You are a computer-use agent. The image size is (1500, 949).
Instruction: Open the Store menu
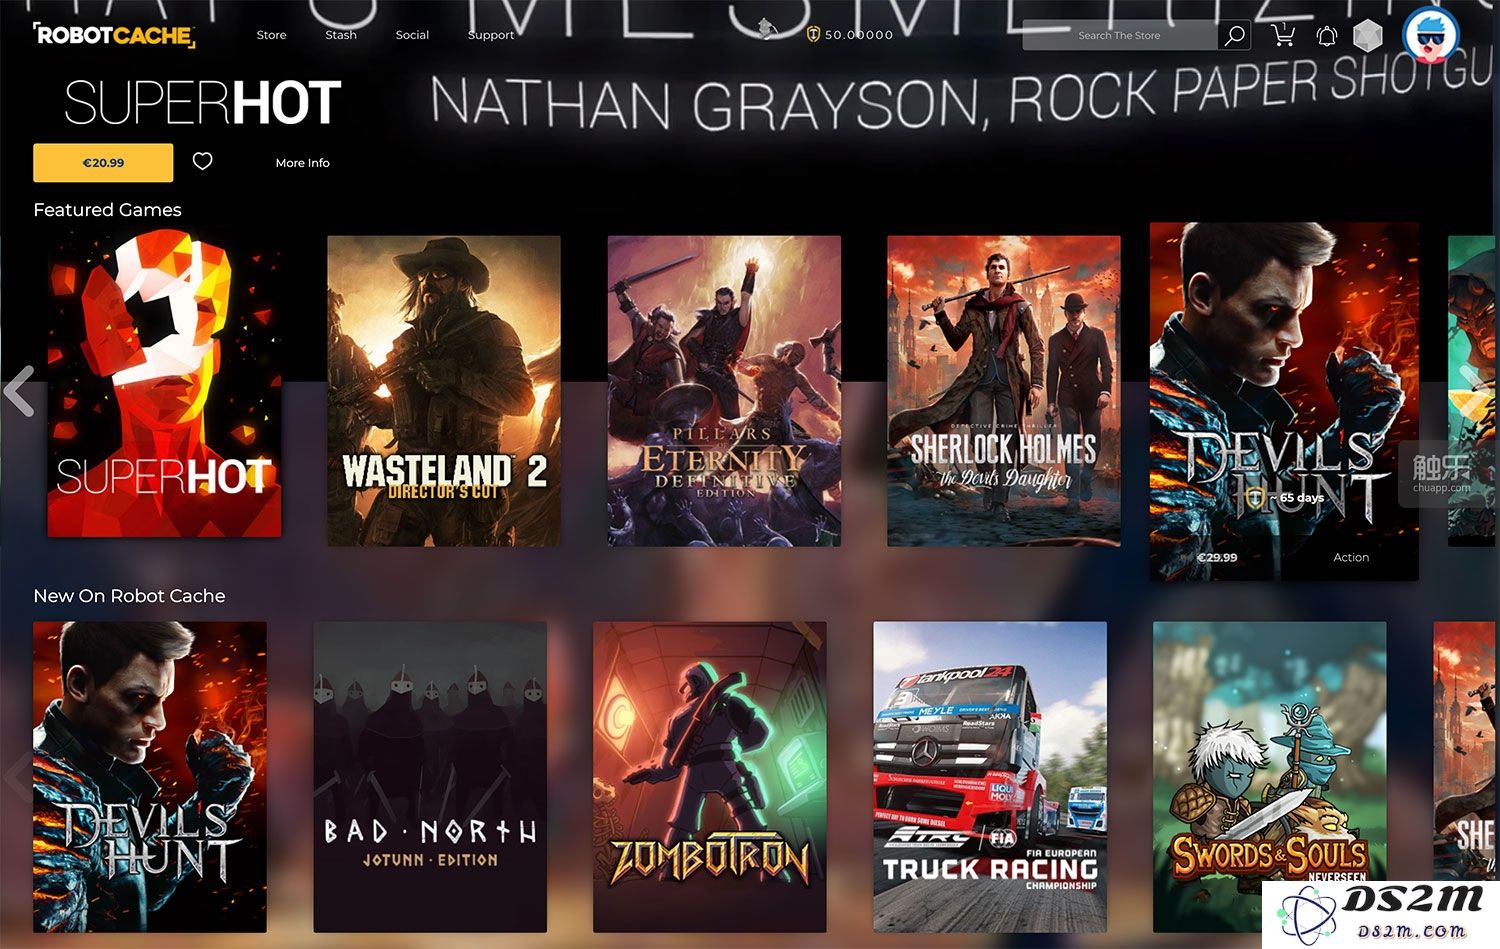tap(271, 35)
